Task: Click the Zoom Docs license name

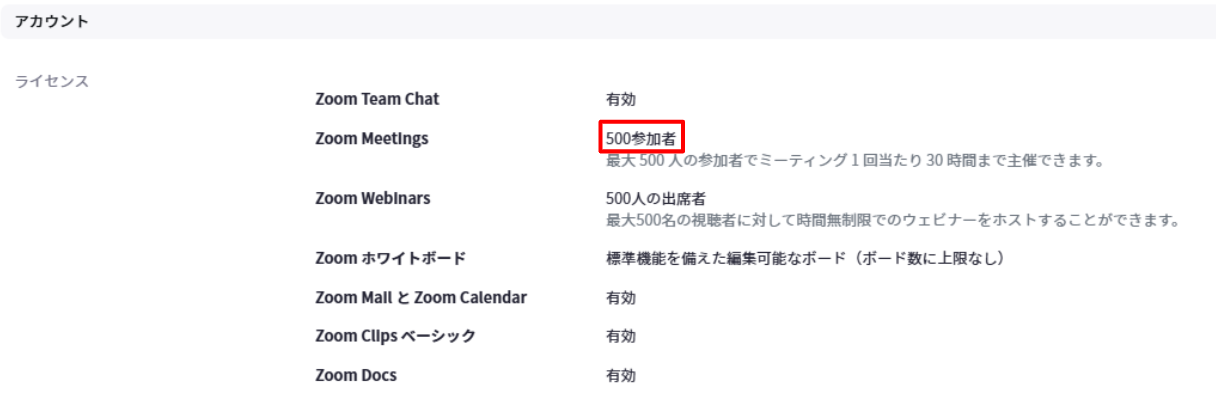Action: coord(356,376)
